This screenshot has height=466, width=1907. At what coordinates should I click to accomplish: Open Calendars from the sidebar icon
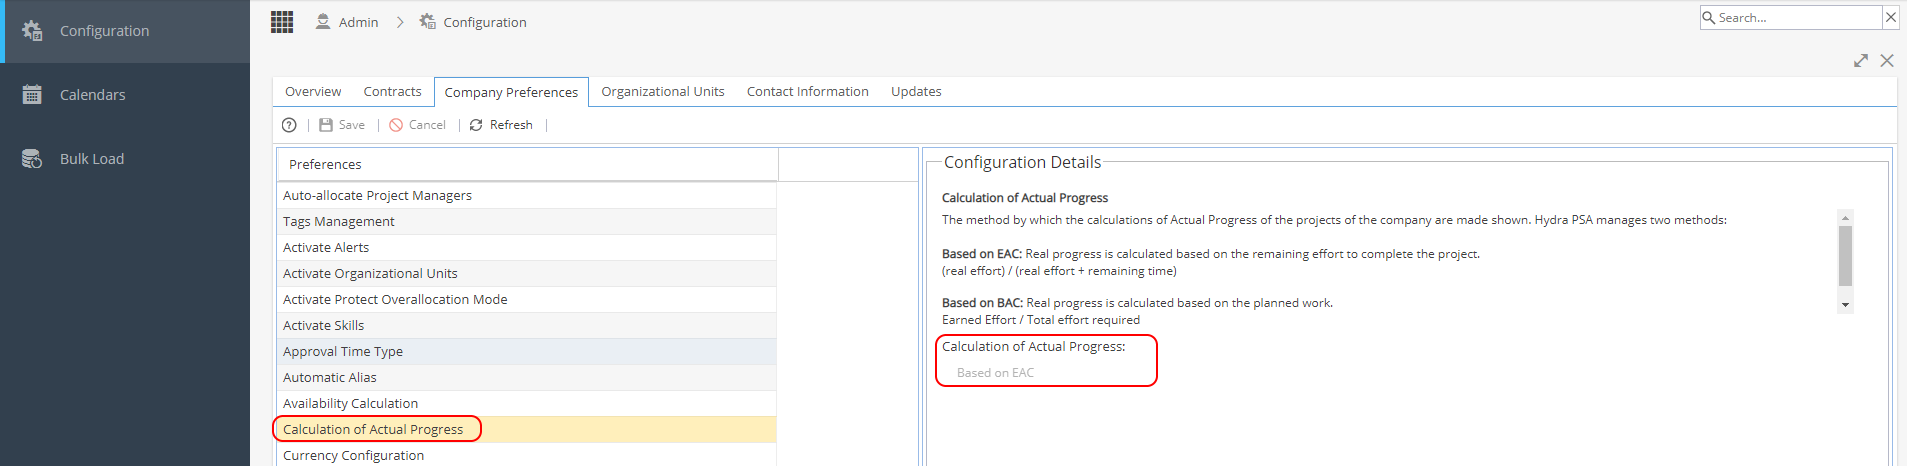(x=32, y=95)
